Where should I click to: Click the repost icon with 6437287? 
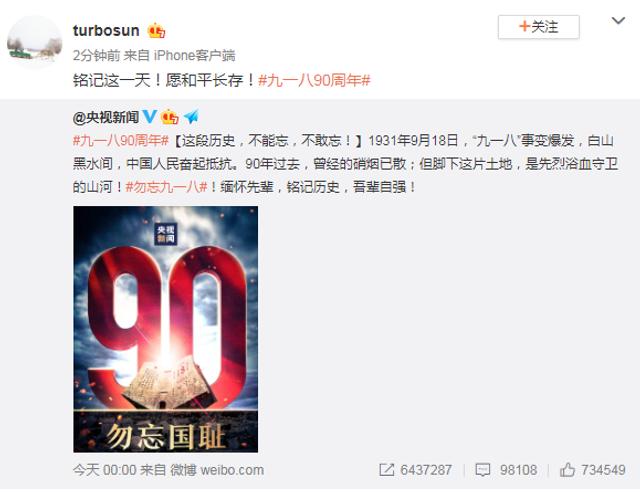[x=386, y=470]
